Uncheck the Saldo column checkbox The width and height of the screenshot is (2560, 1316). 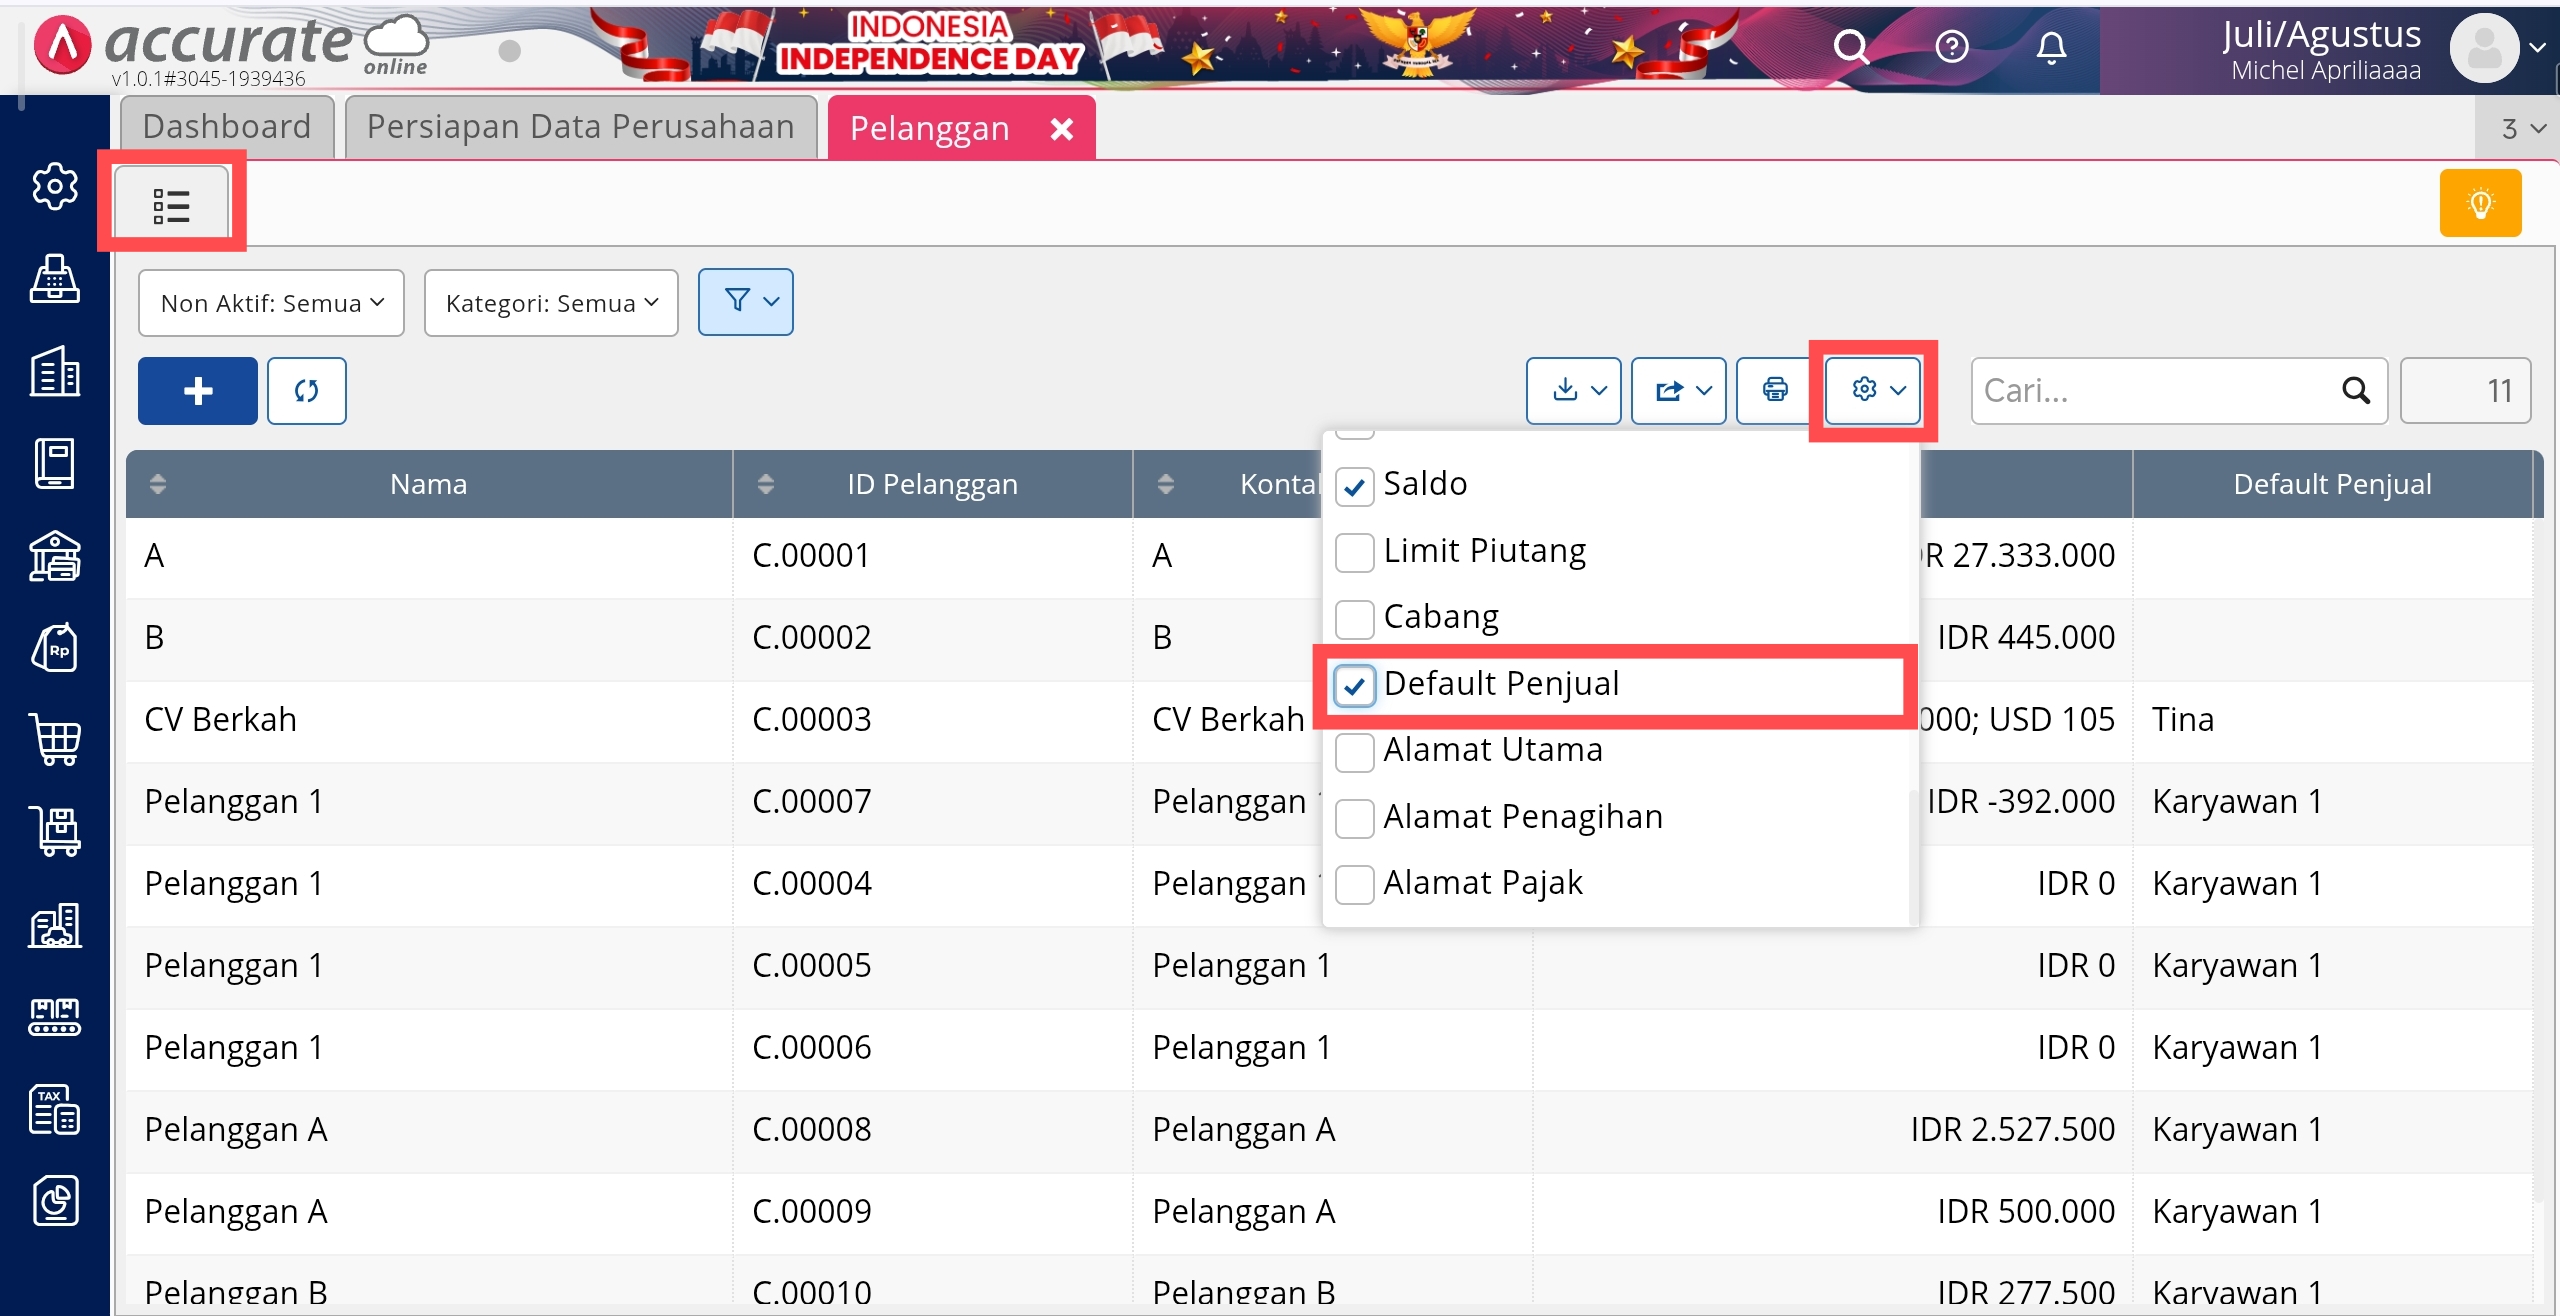pos(1355,487)
